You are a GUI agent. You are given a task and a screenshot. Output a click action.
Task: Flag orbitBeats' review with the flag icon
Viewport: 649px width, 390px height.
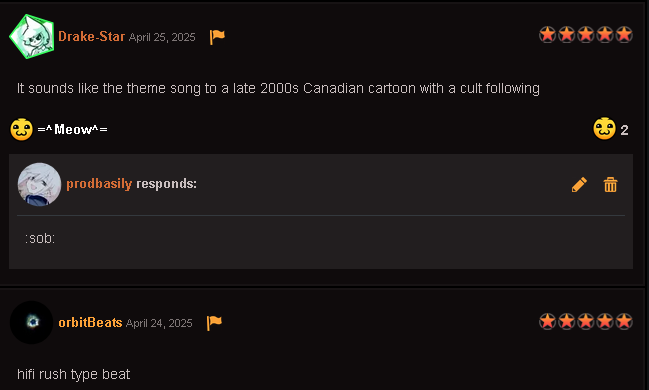[x=214, y=323]
